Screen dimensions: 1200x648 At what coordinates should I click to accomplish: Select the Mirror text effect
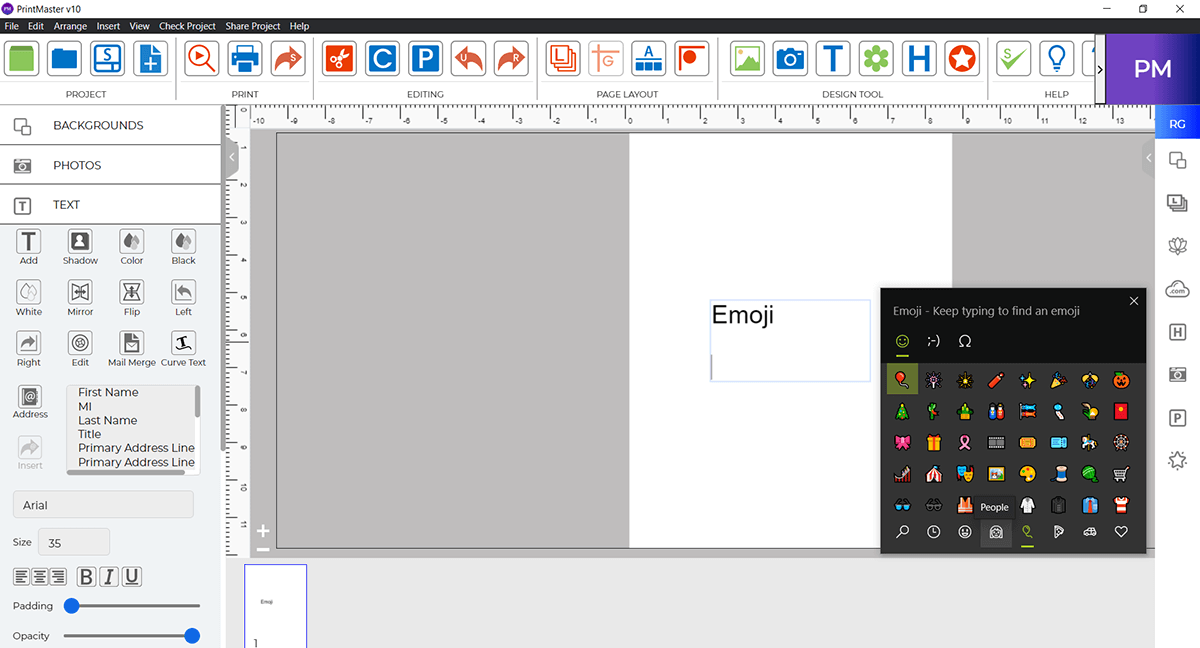pyautogui.click(x=80, y=293)
